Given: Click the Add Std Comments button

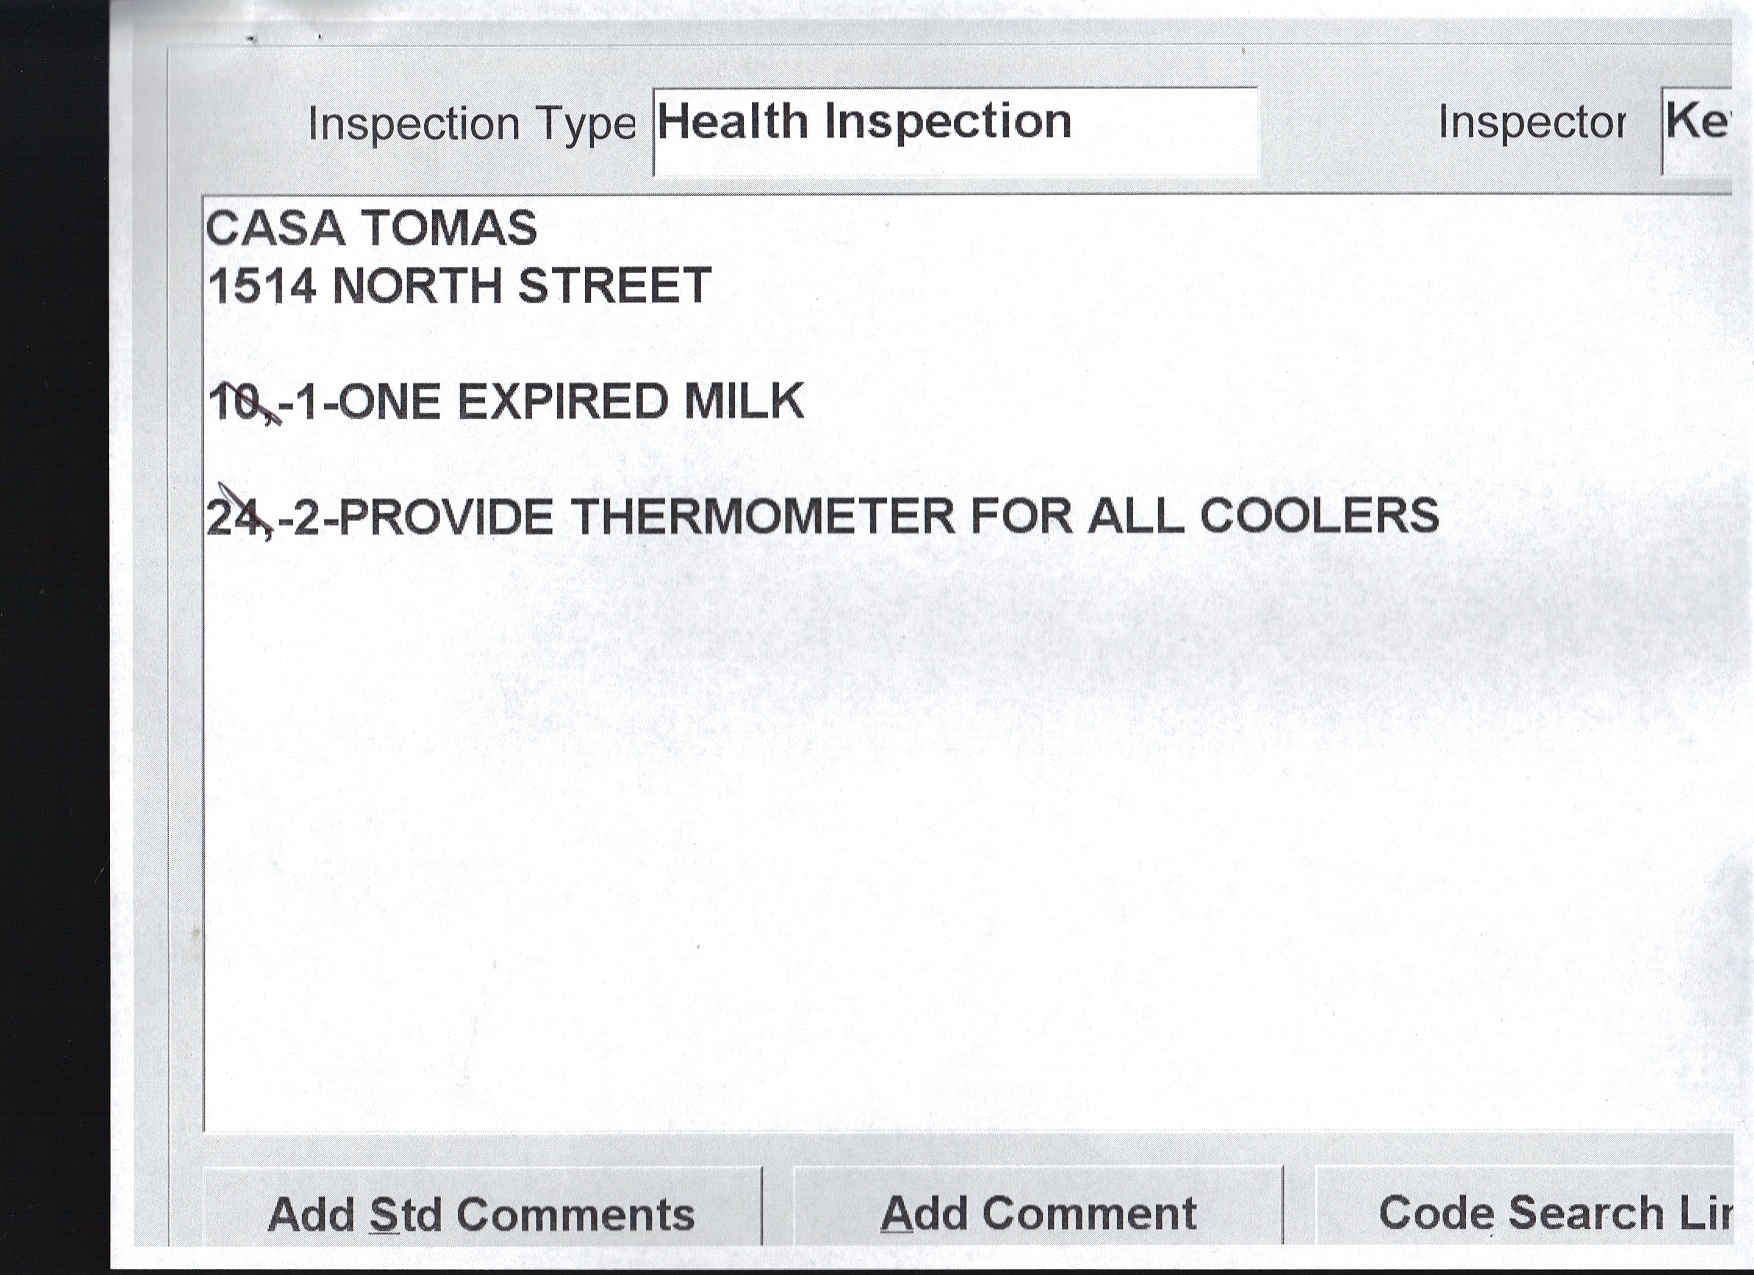Looking at the screenshot, I should tap(481, 1213).
